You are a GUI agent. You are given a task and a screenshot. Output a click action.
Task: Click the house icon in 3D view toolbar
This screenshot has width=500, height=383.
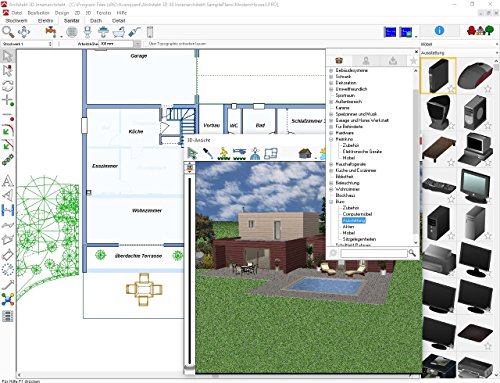(x=305, y=153)
